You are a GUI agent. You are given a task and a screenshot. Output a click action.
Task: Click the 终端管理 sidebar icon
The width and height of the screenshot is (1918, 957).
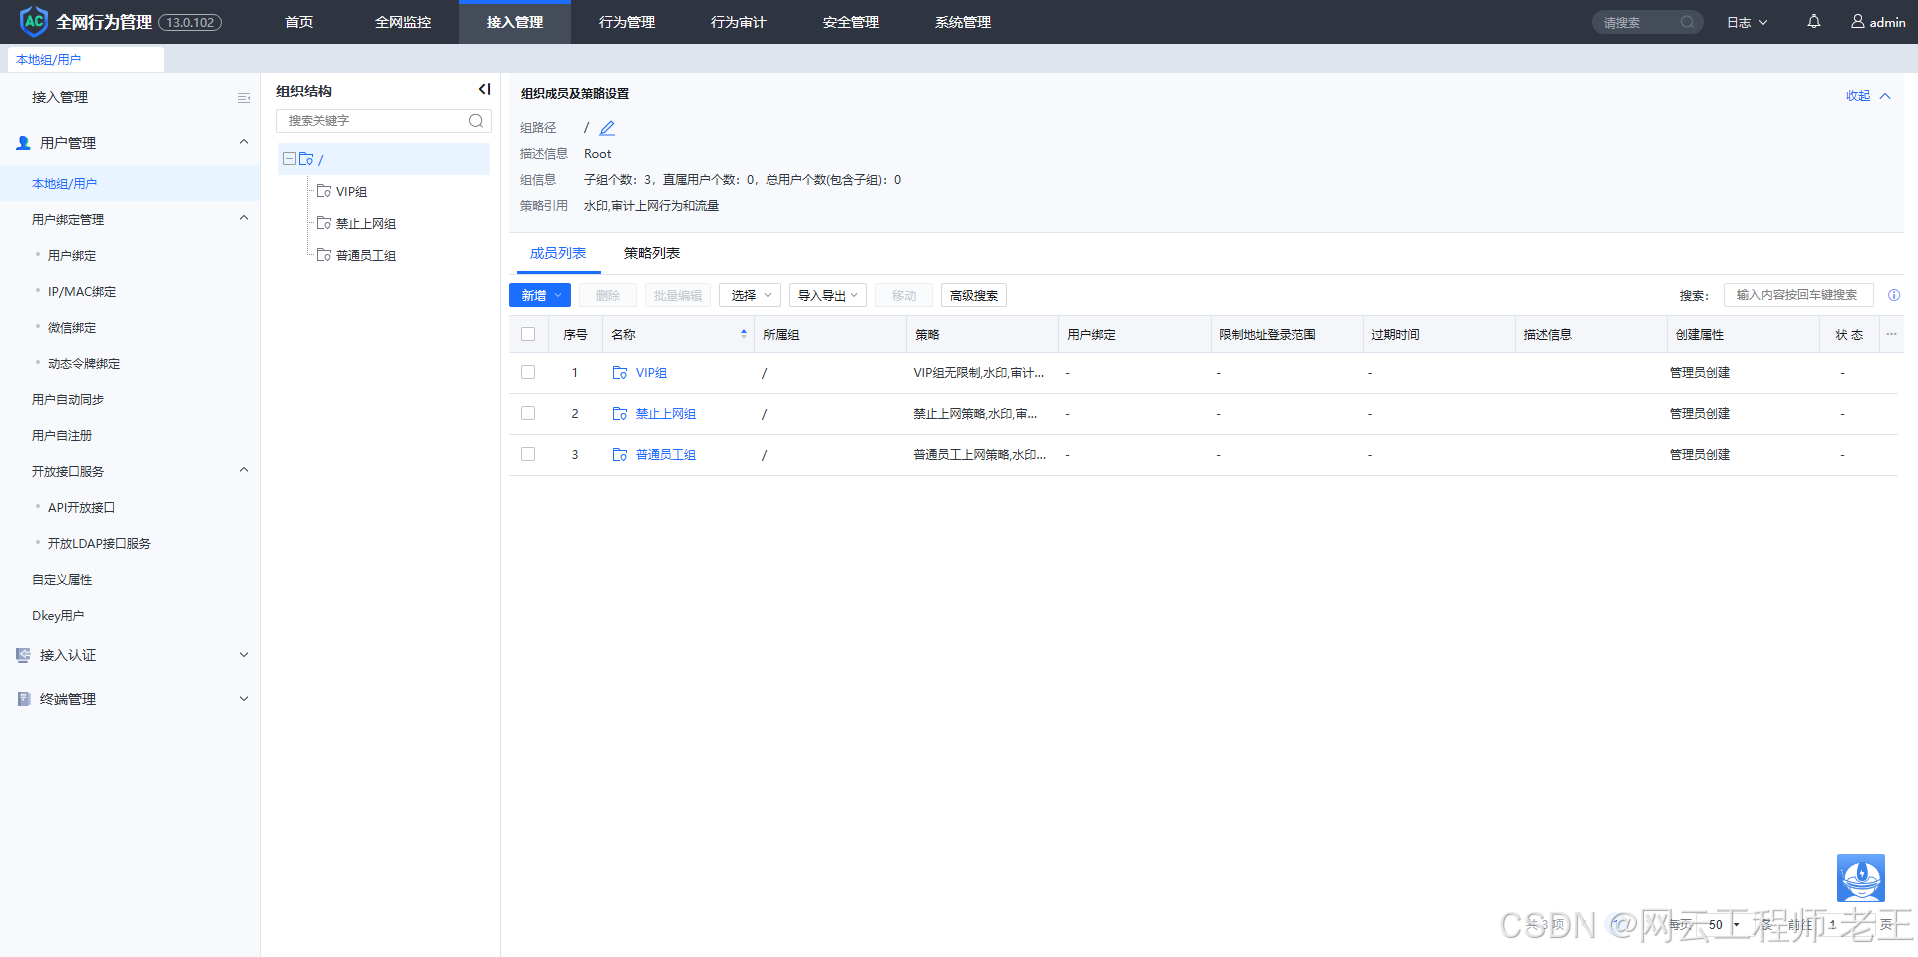click(24, 699)
